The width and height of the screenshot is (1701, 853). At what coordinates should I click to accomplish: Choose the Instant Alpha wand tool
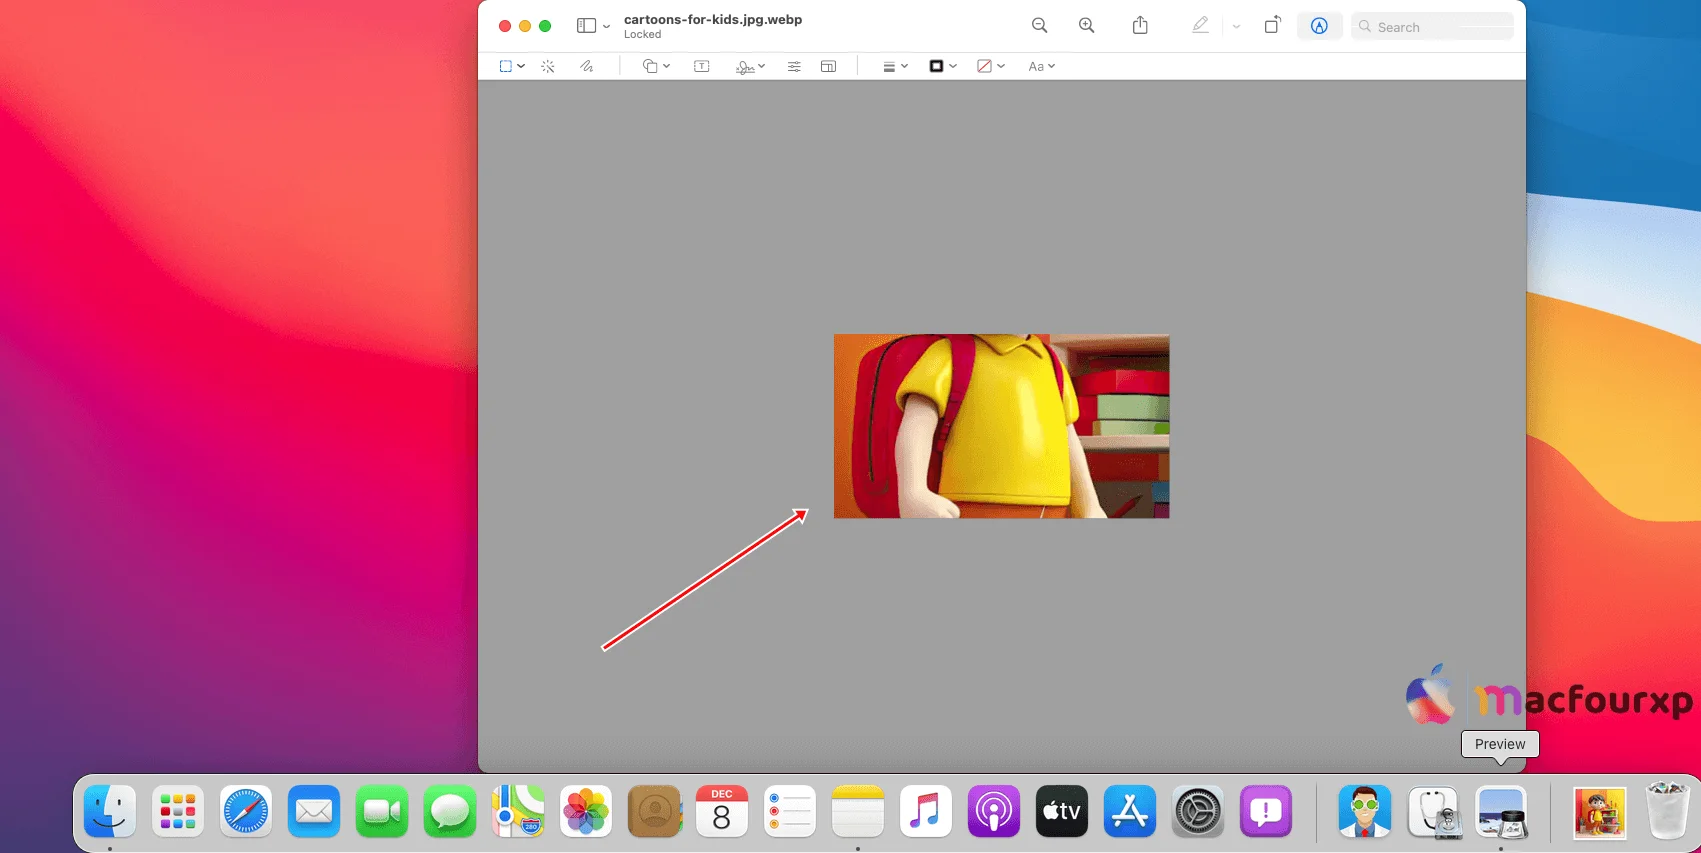coord(548,66)
